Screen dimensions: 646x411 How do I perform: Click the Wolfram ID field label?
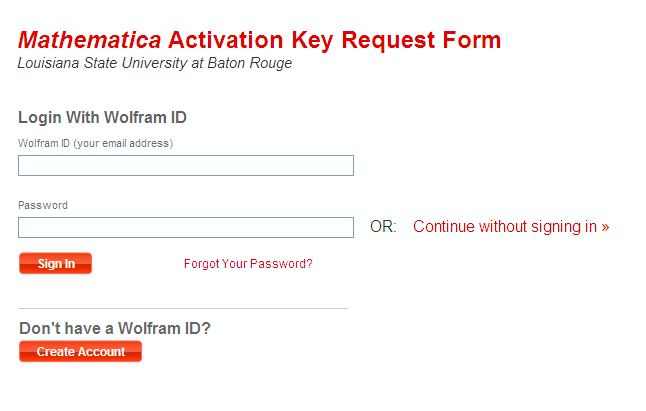tap(44, 144)
